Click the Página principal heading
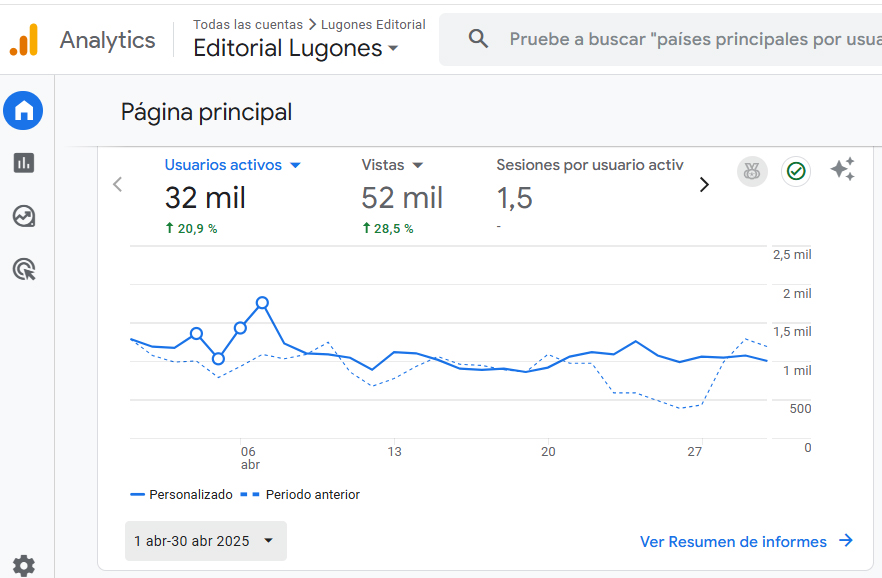Screen dimensions: 882x578 206,112
